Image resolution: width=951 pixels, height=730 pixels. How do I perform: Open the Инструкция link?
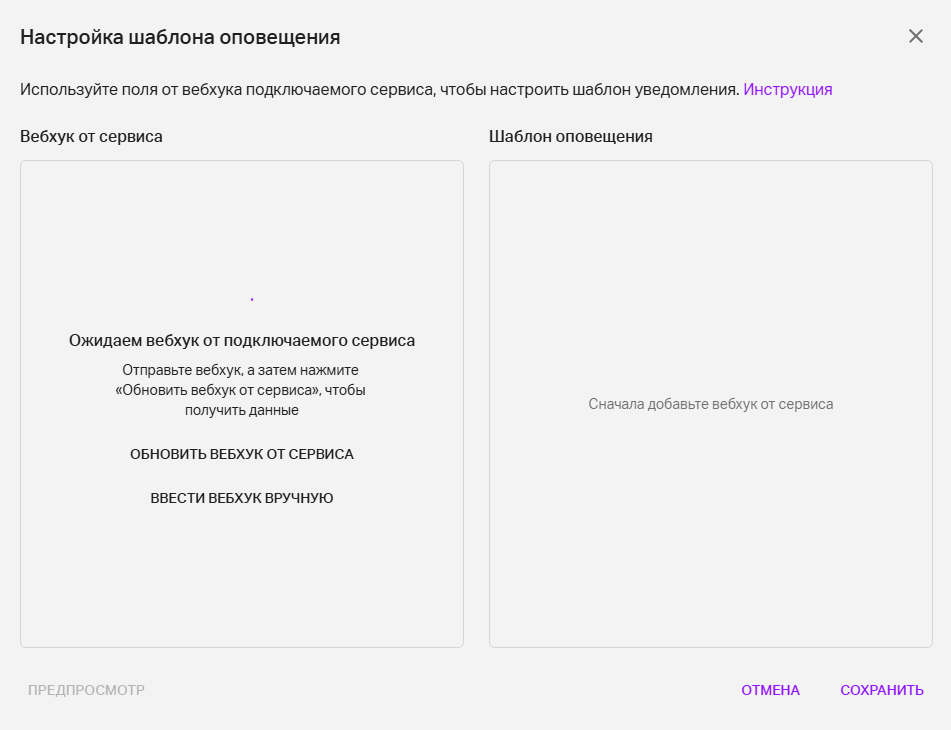788,90
